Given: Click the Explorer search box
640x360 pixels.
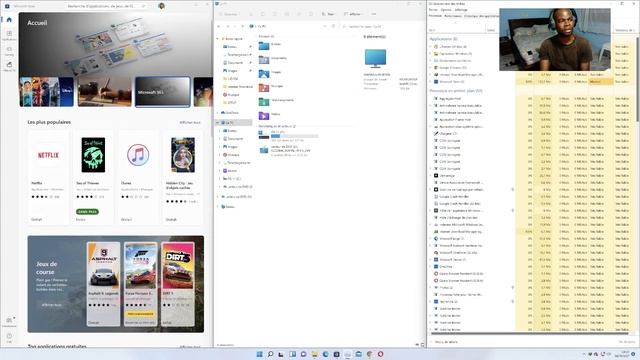Looking at the screenshot, I should 382,27.
